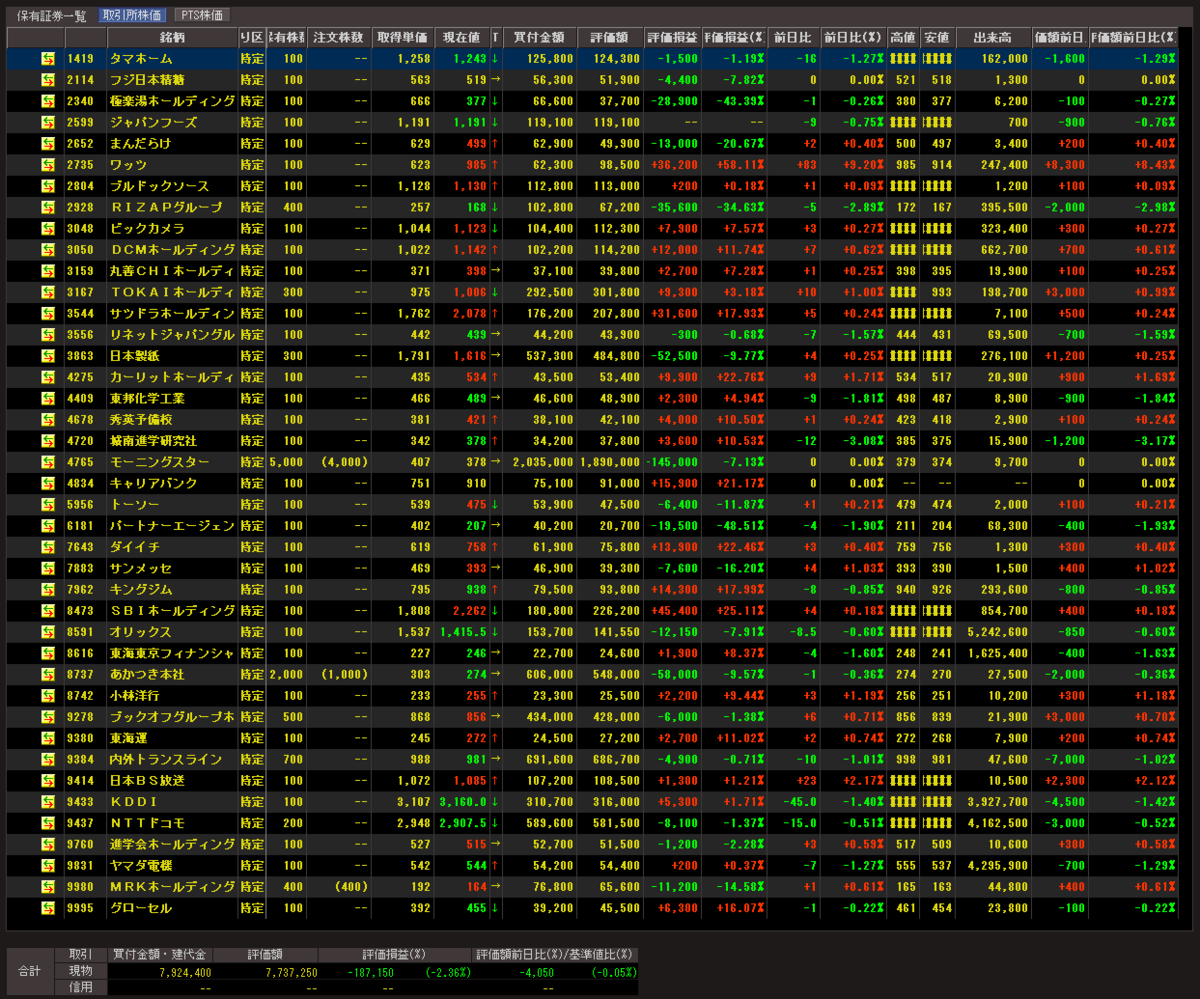Select ＭＲＫホールディング name cell
This screenshot has height=999, width=1200.
[x=172, y=887]
